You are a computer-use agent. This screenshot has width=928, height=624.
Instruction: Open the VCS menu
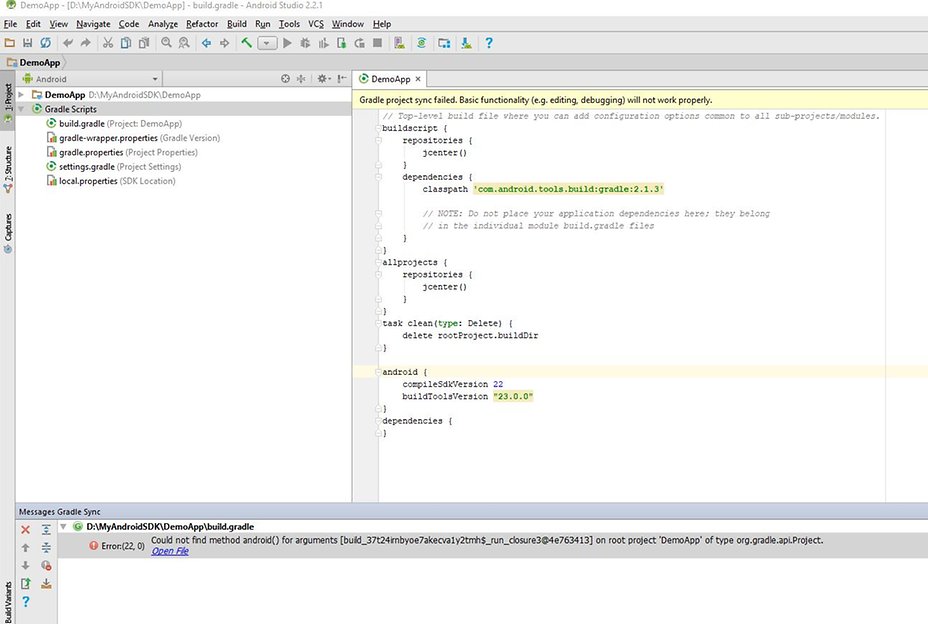(x=316, y=24)
